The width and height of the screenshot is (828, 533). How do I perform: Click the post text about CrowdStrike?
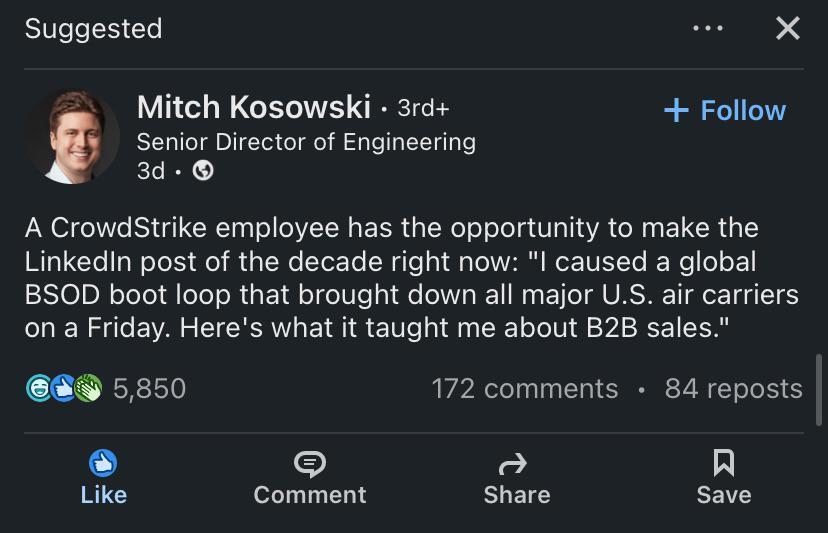point(411,279)
